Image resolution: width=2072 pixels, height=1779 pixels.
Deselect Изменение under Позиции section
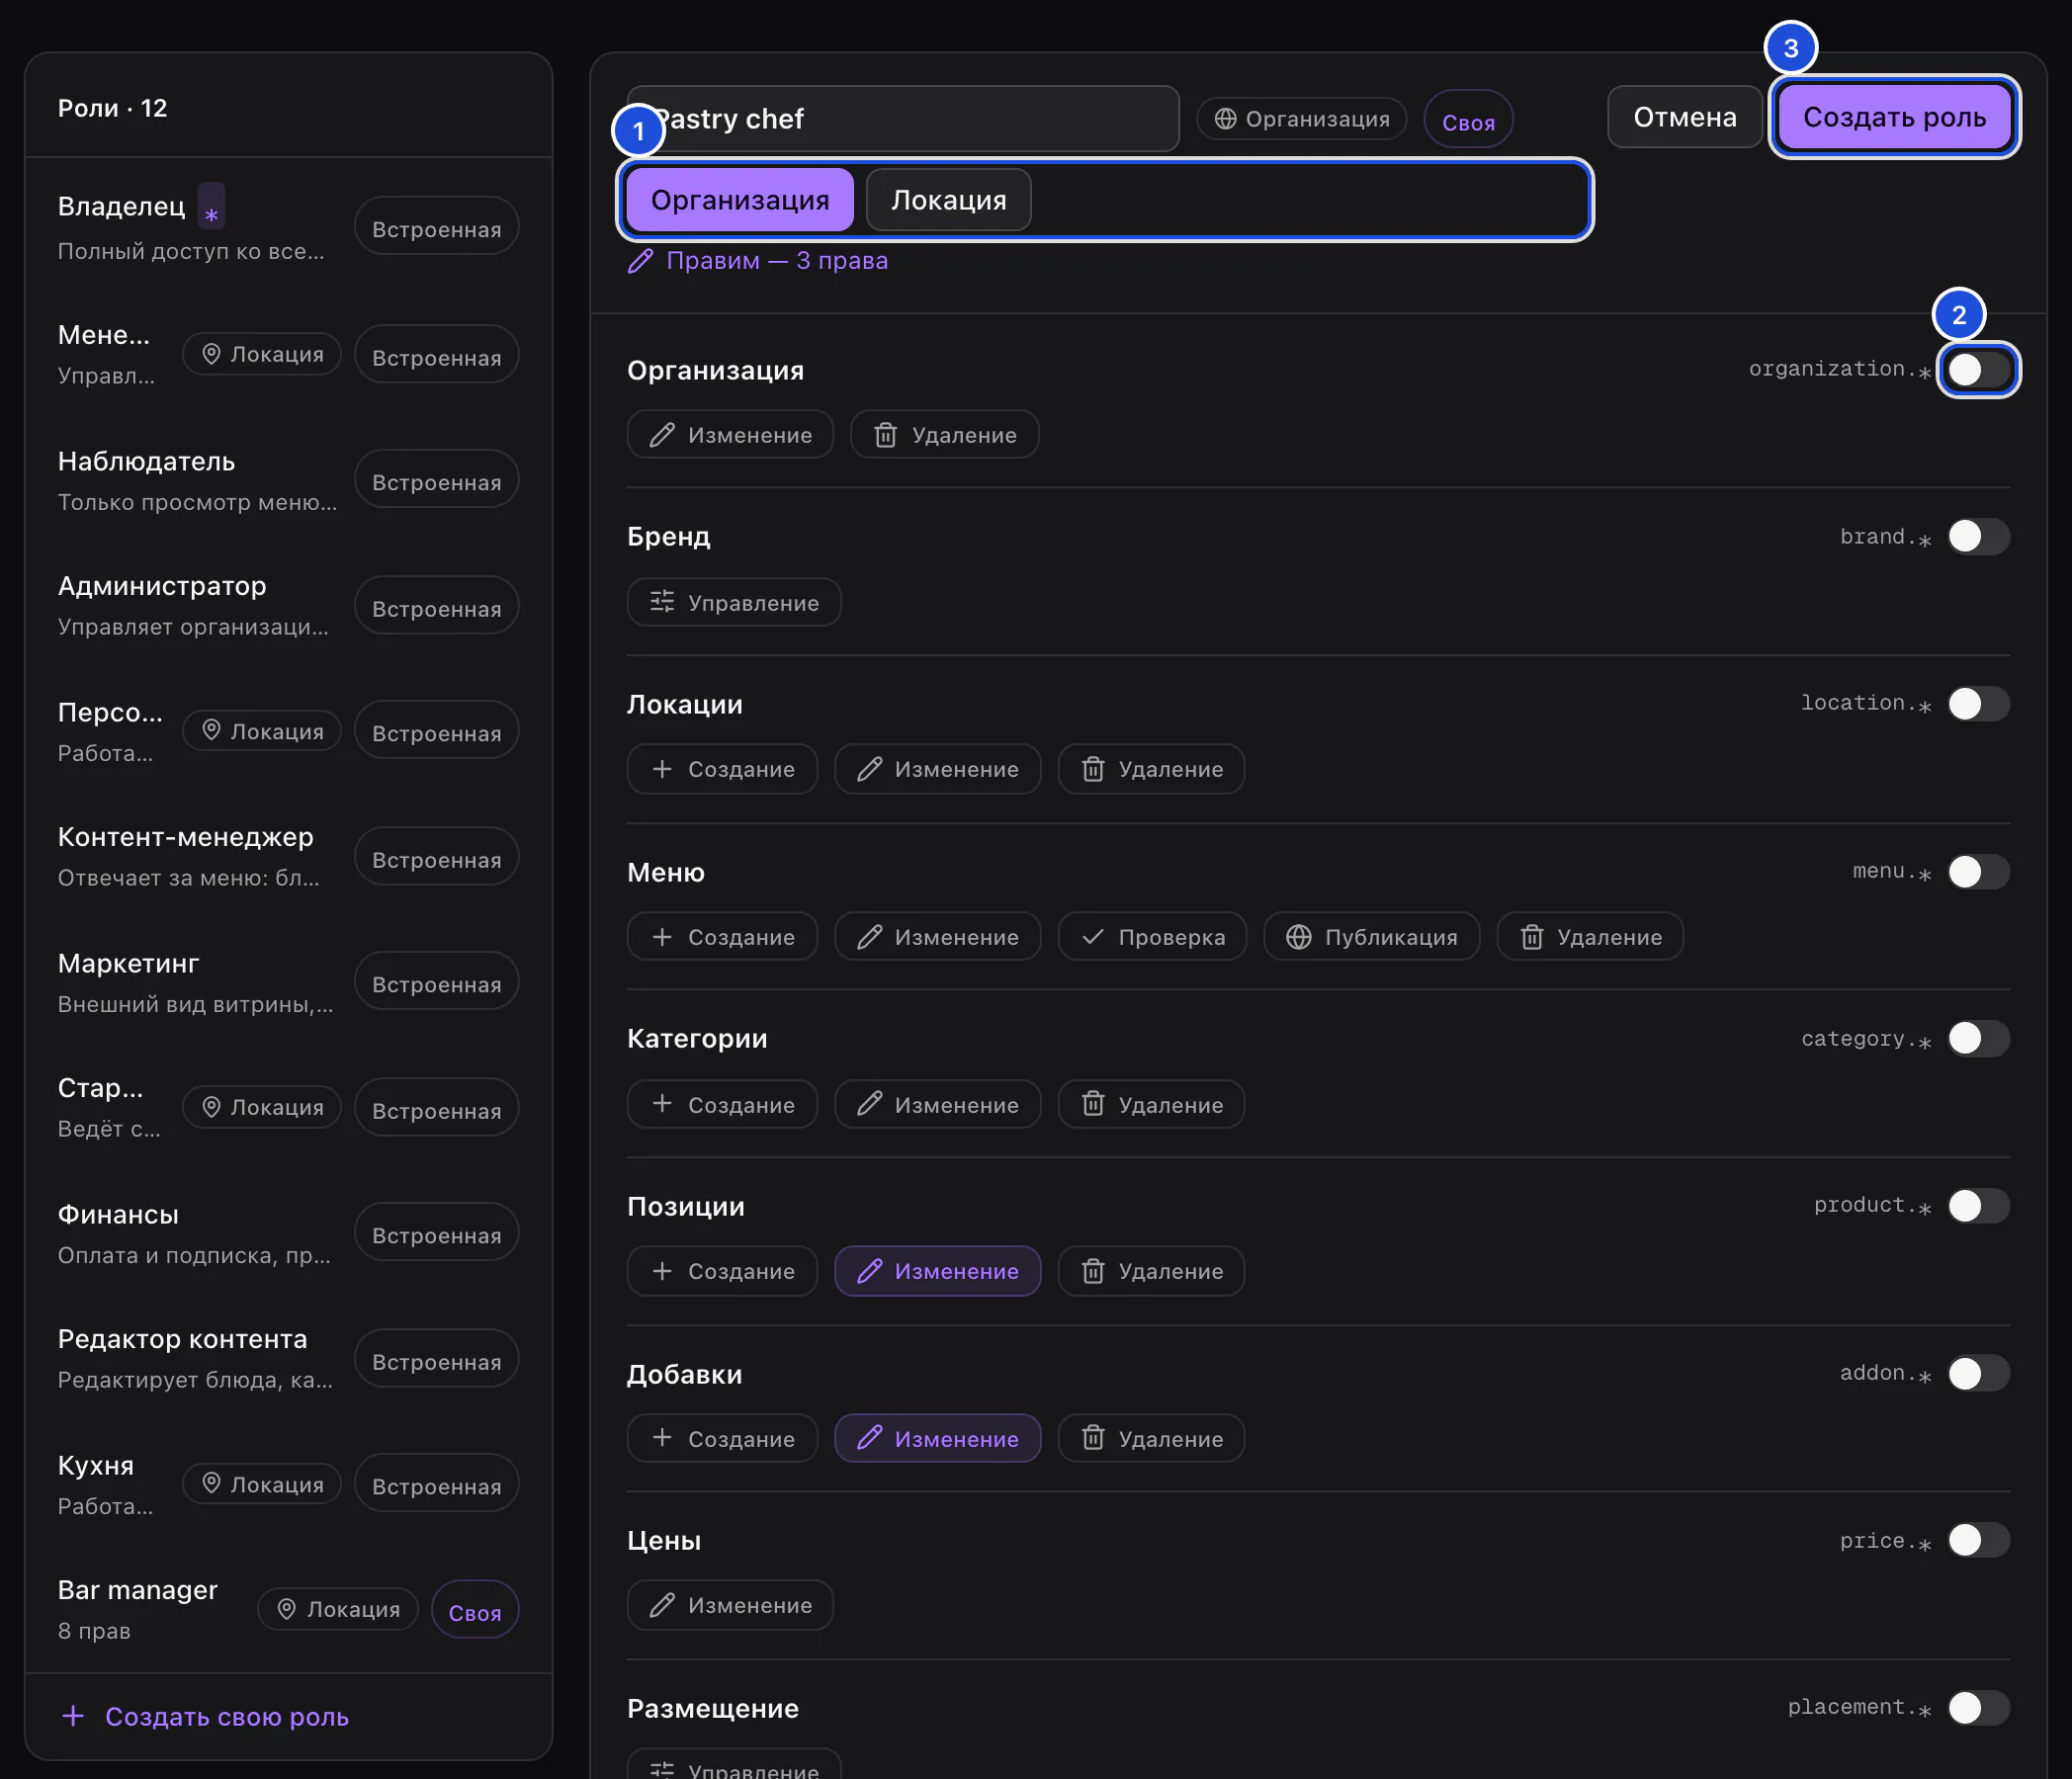[937, 1271]
